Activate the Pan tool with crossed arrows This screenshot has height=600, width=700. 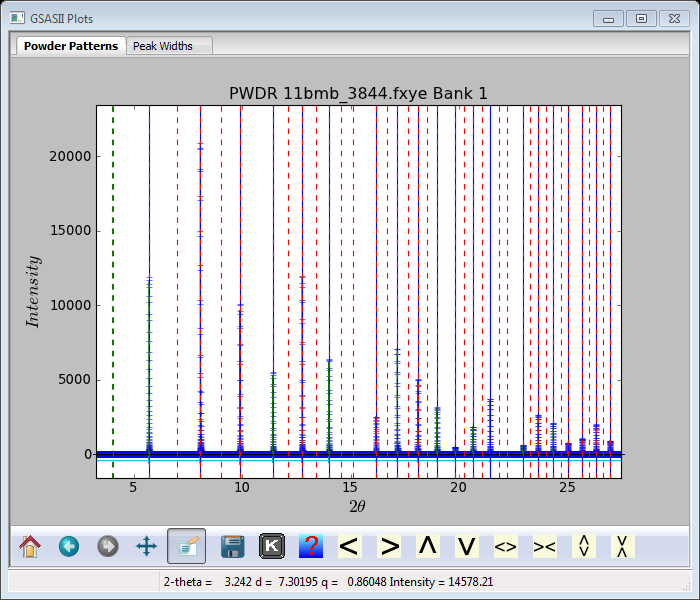(x=146, y=546)
